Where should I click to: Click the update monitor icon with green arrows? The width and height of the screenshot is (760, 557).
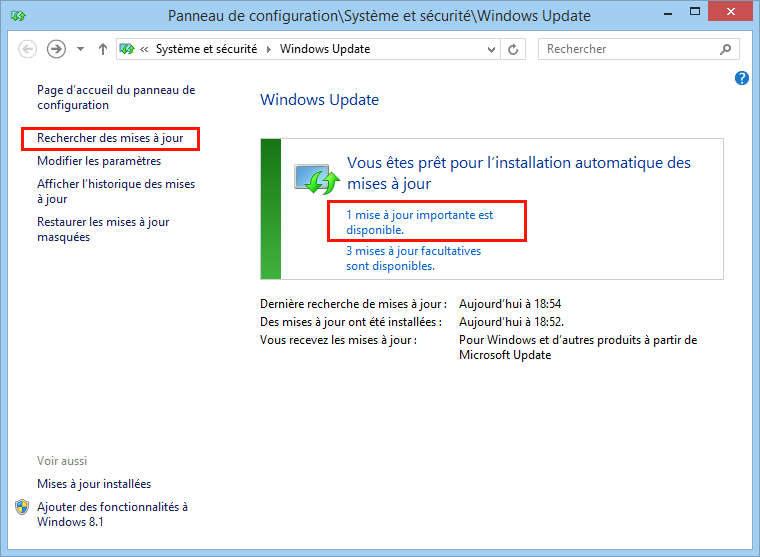click(x=317, y=178)
